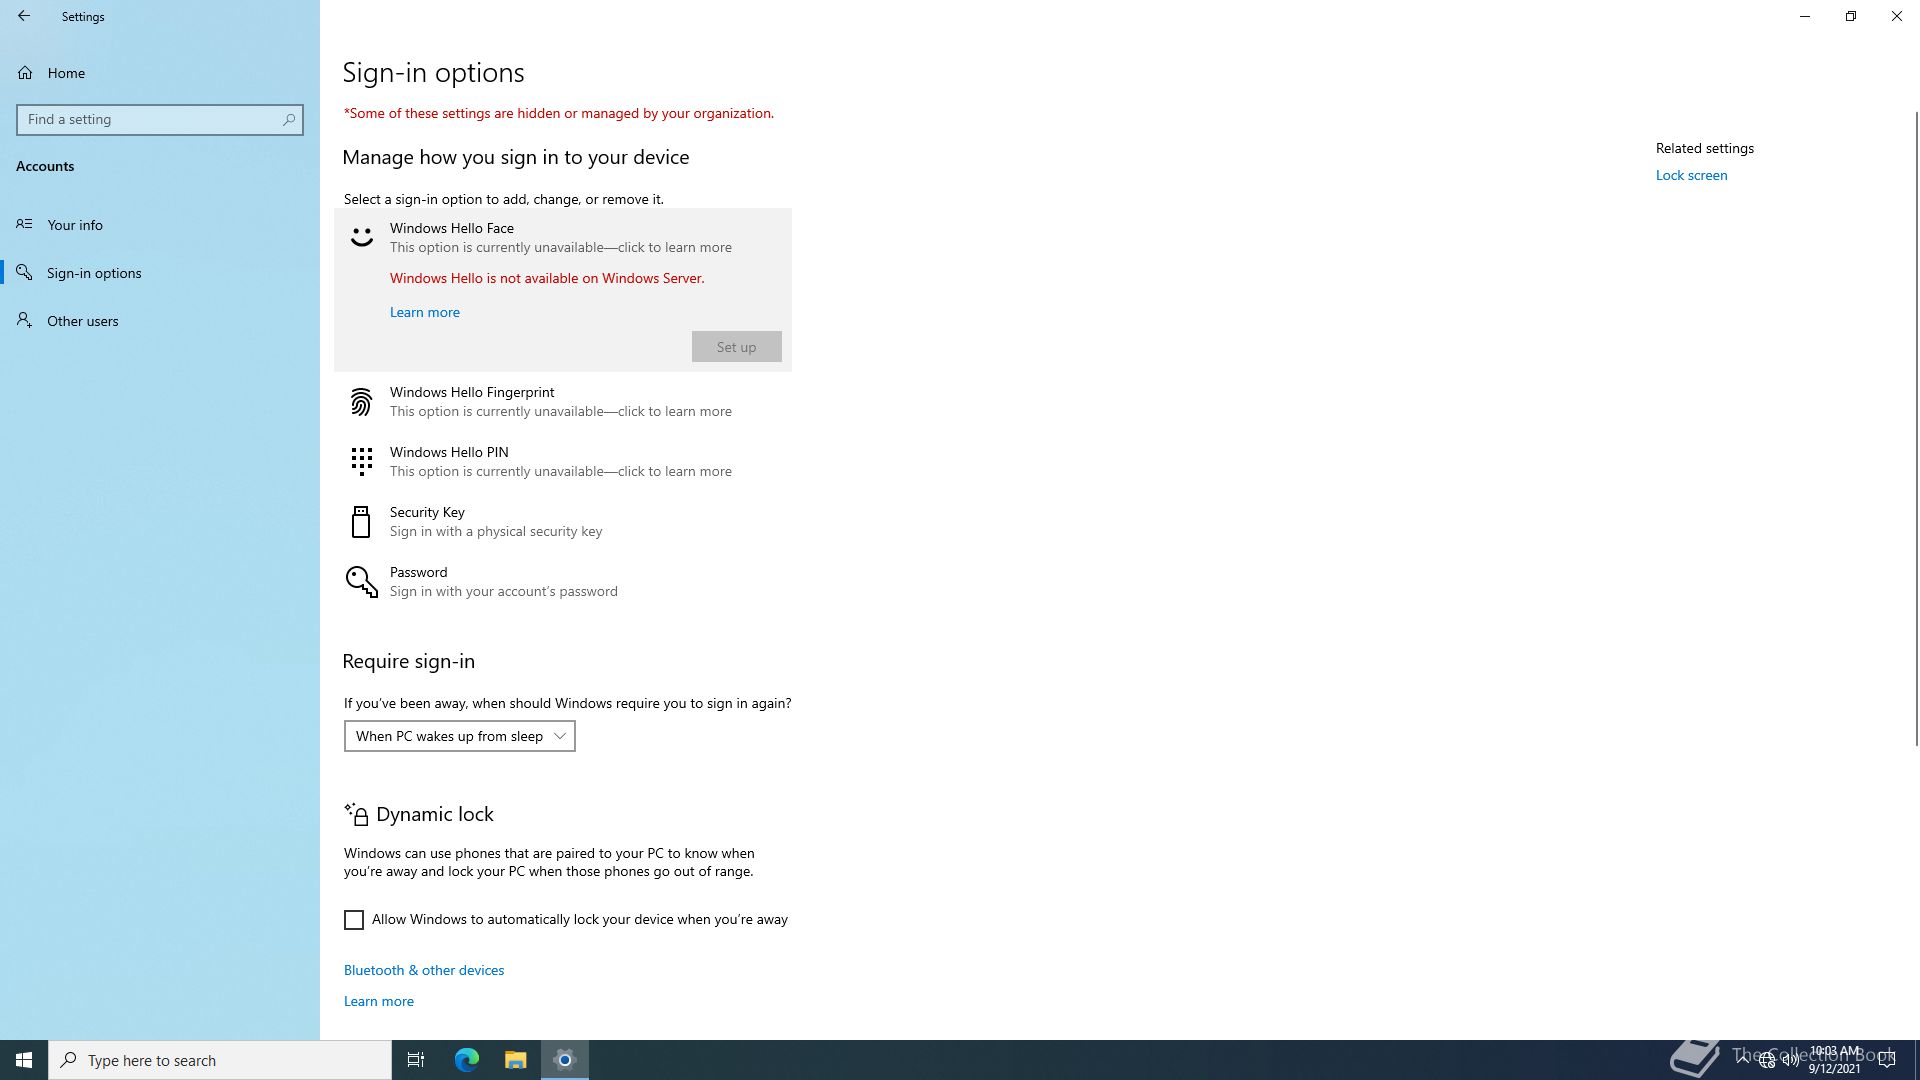This screenshot has width=1920, height=1080.
Task: Click the Password key icon
Action: pyautogui.click(x=361, y=582)
